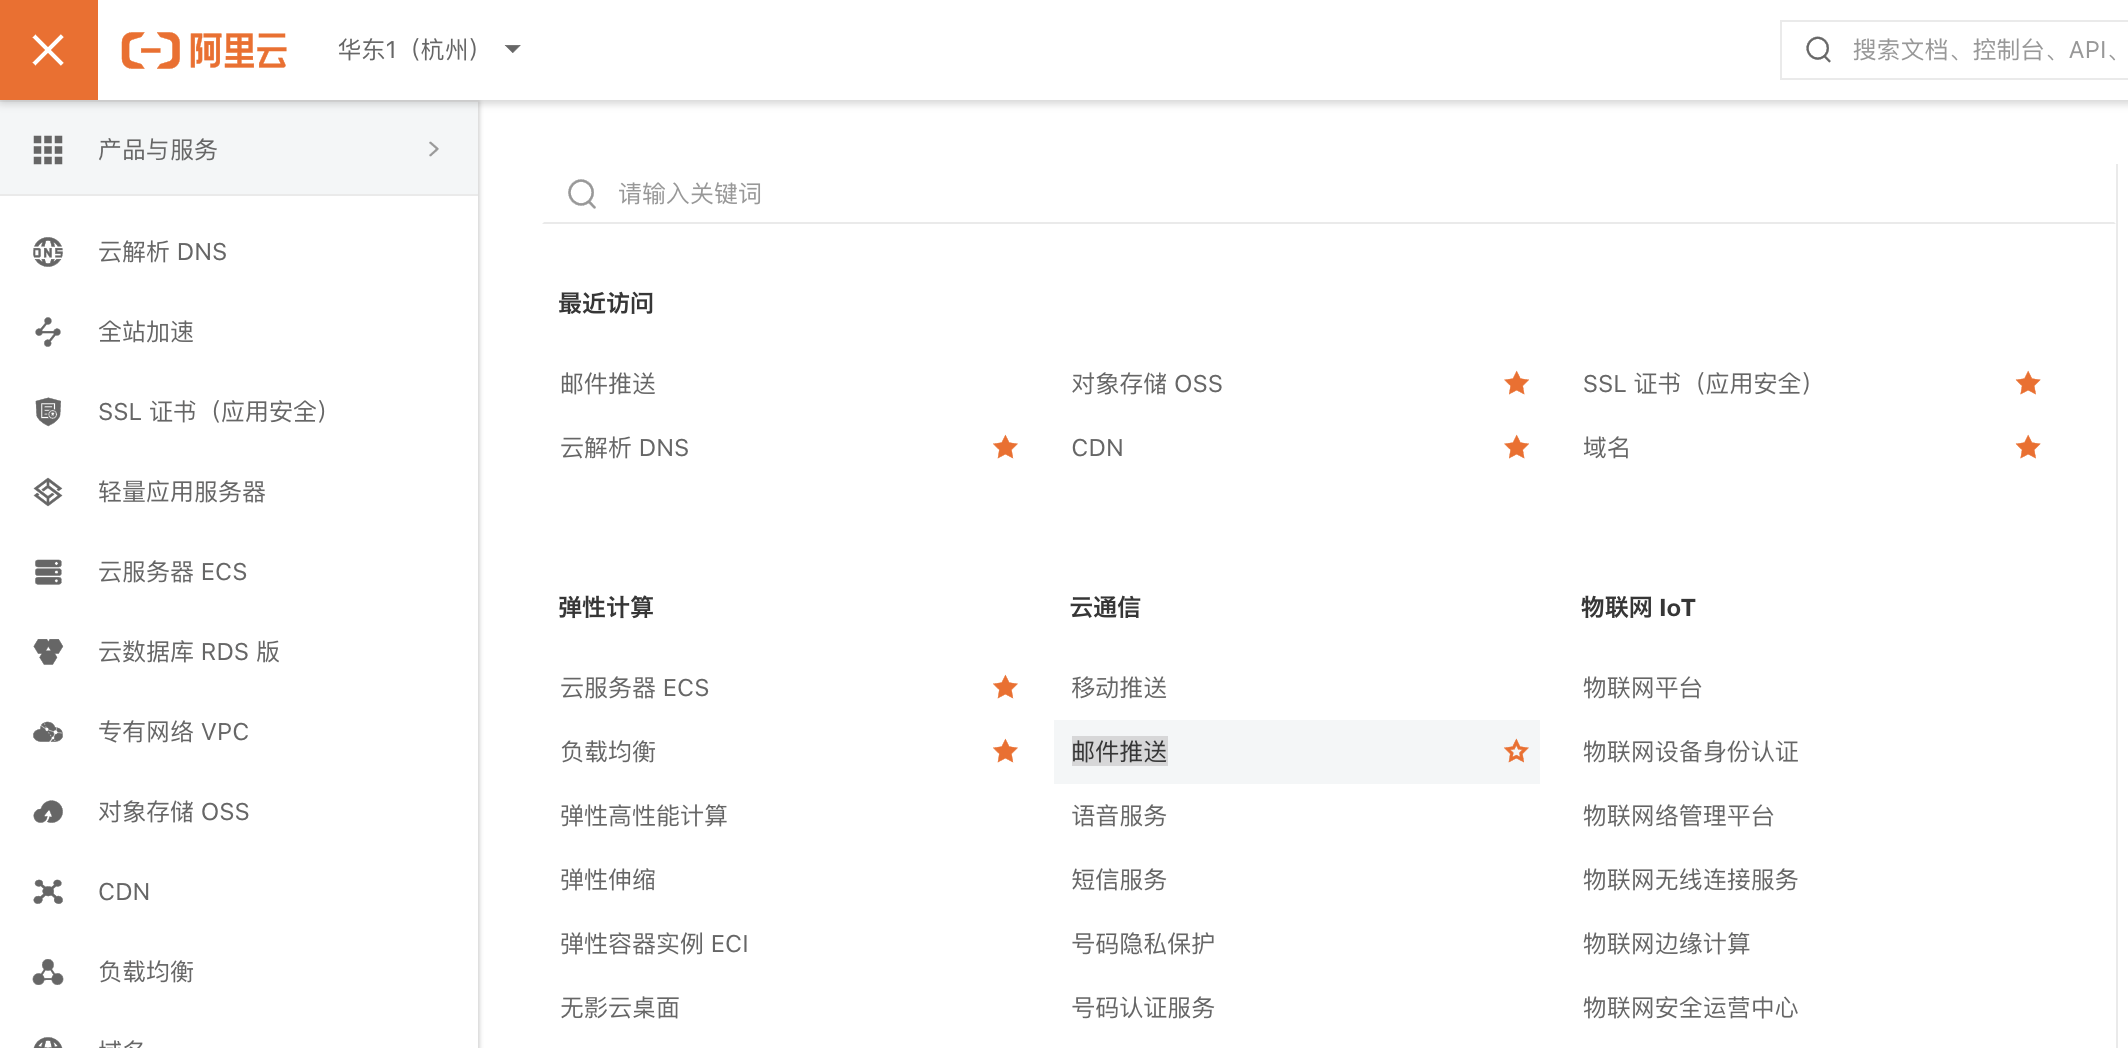Open 物联网平台 under 物联网 IoT

click(x=1642, y=687)
